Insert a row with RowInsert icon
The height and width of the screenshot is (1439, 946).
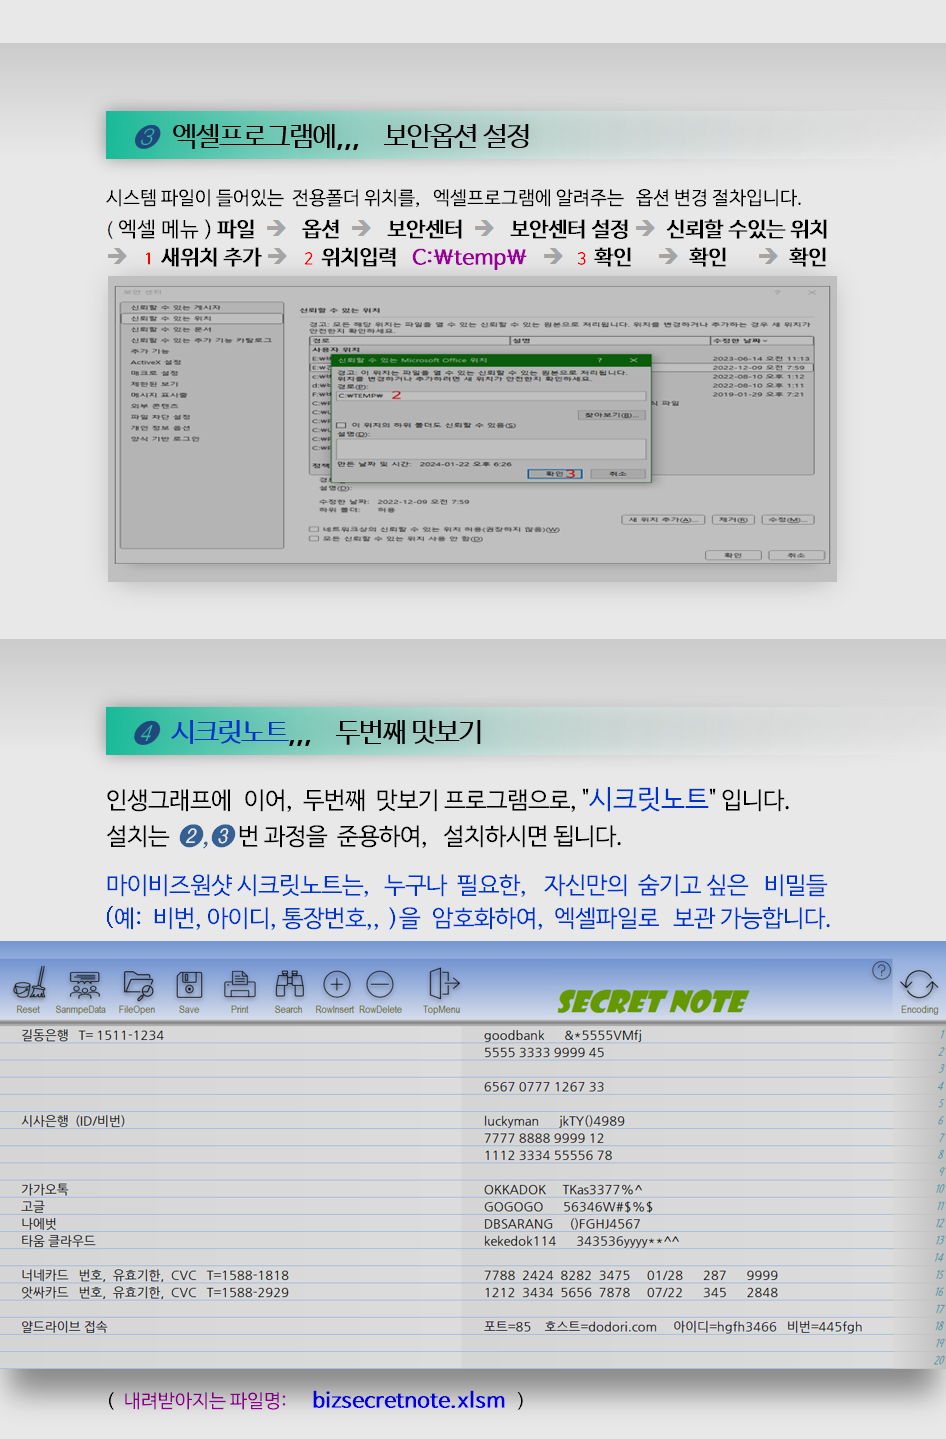coord(336,985)
